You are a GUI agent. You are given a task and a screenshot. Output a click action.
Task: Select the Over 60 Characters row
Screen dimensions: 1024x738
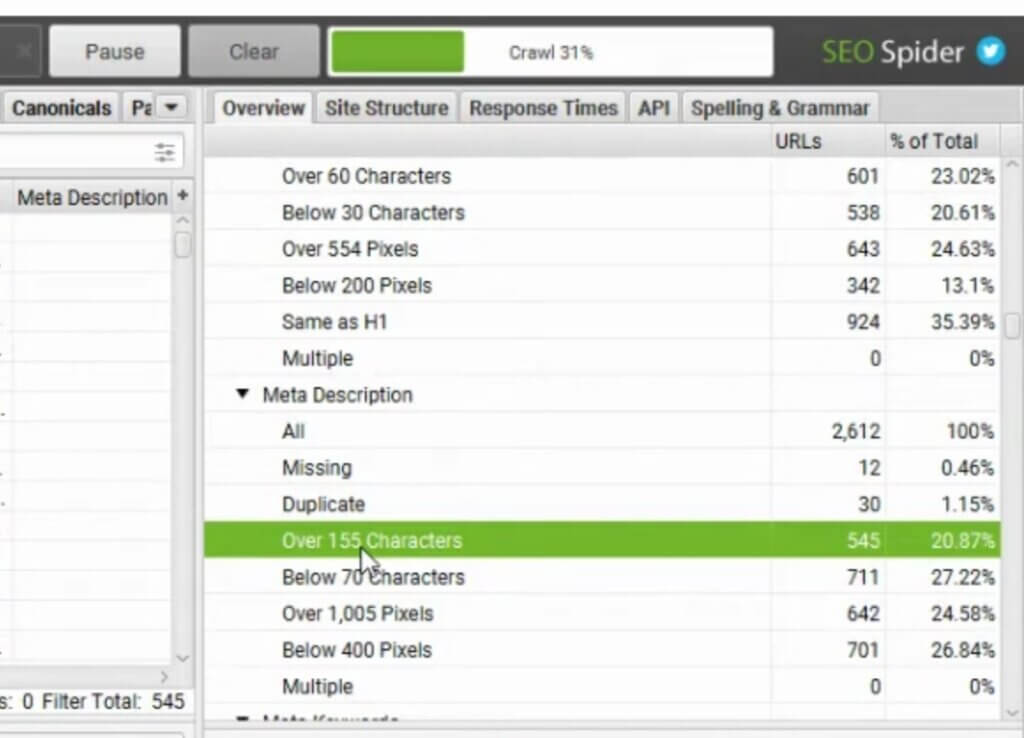[602, 176]
